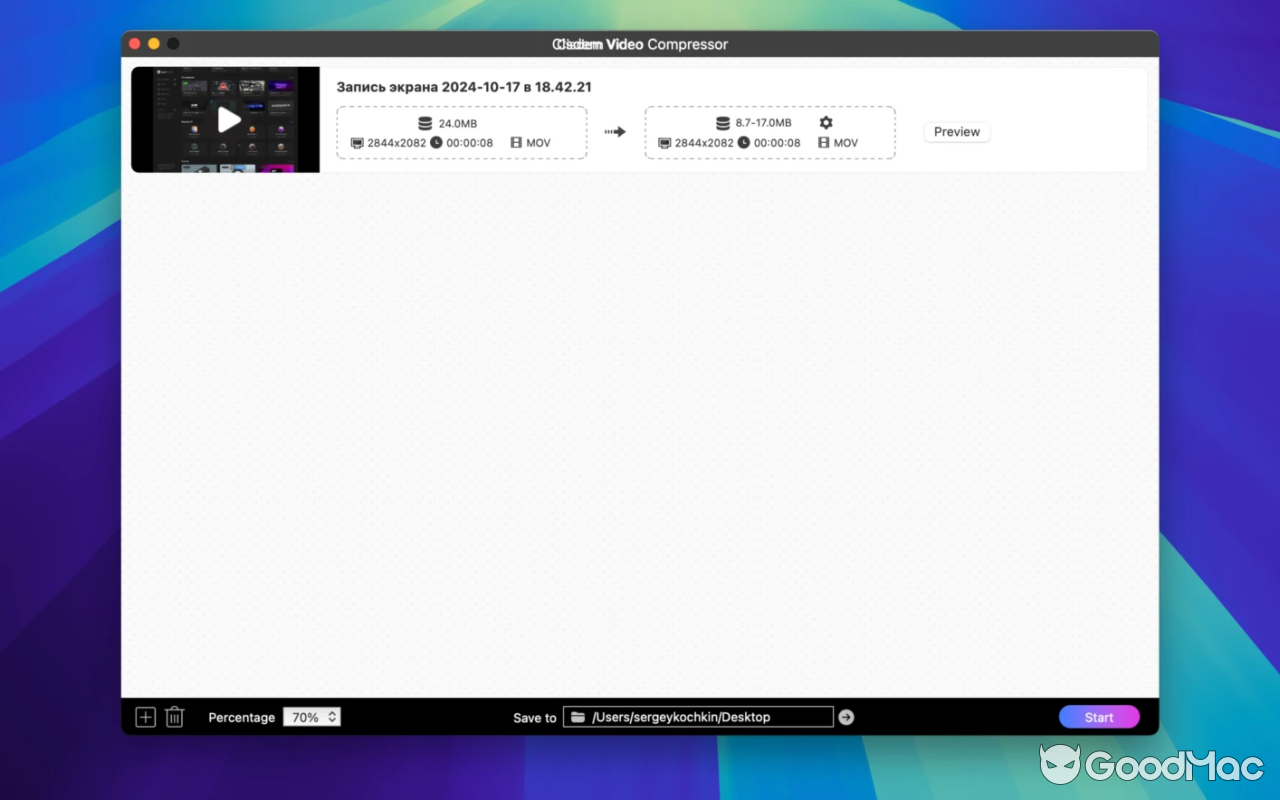Image resolution: width=1280 pixels, height=800 pixels.
Task: Click the Codem Video Compressor title bar
Action: click(640, 44)
